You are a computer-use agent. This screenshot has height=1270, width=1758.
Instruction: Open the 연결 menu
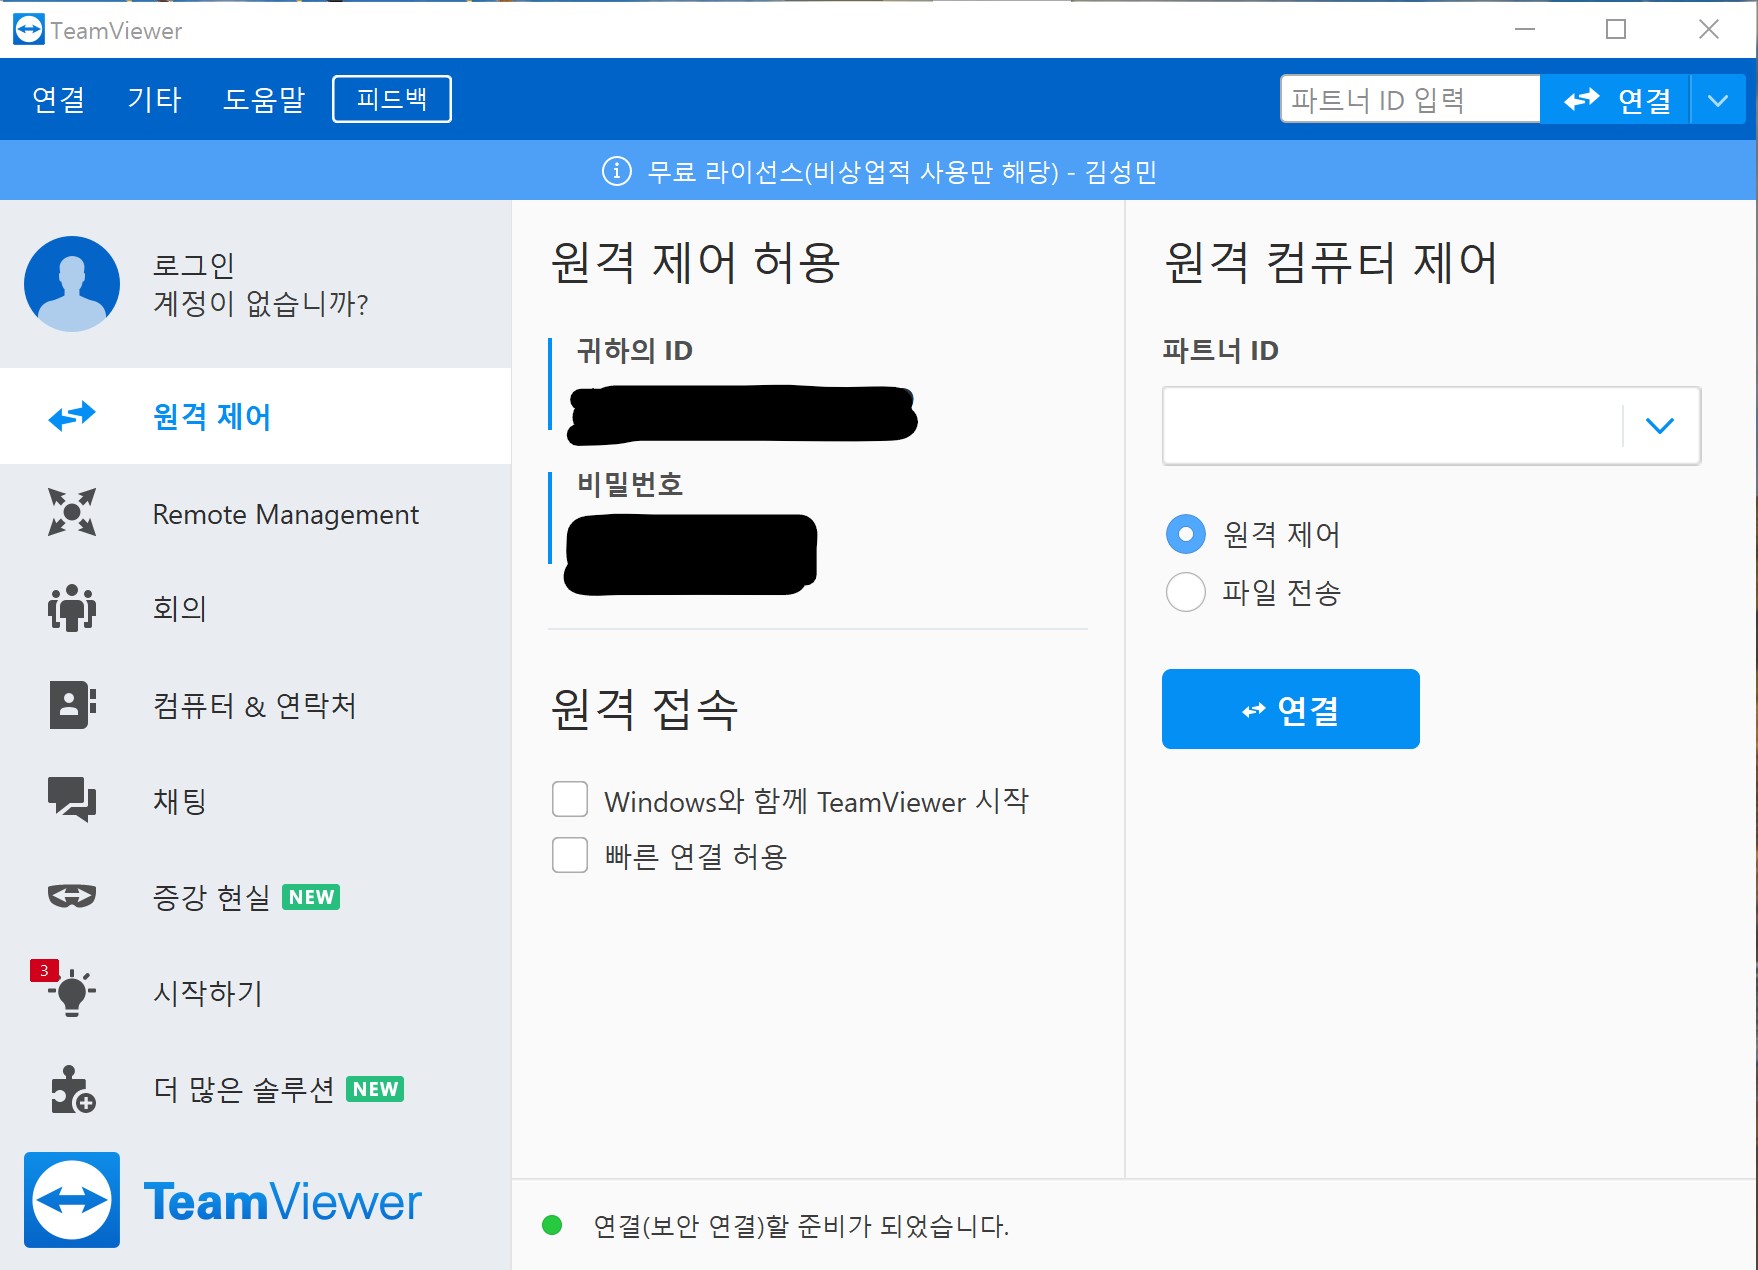(x=58, y=100)
